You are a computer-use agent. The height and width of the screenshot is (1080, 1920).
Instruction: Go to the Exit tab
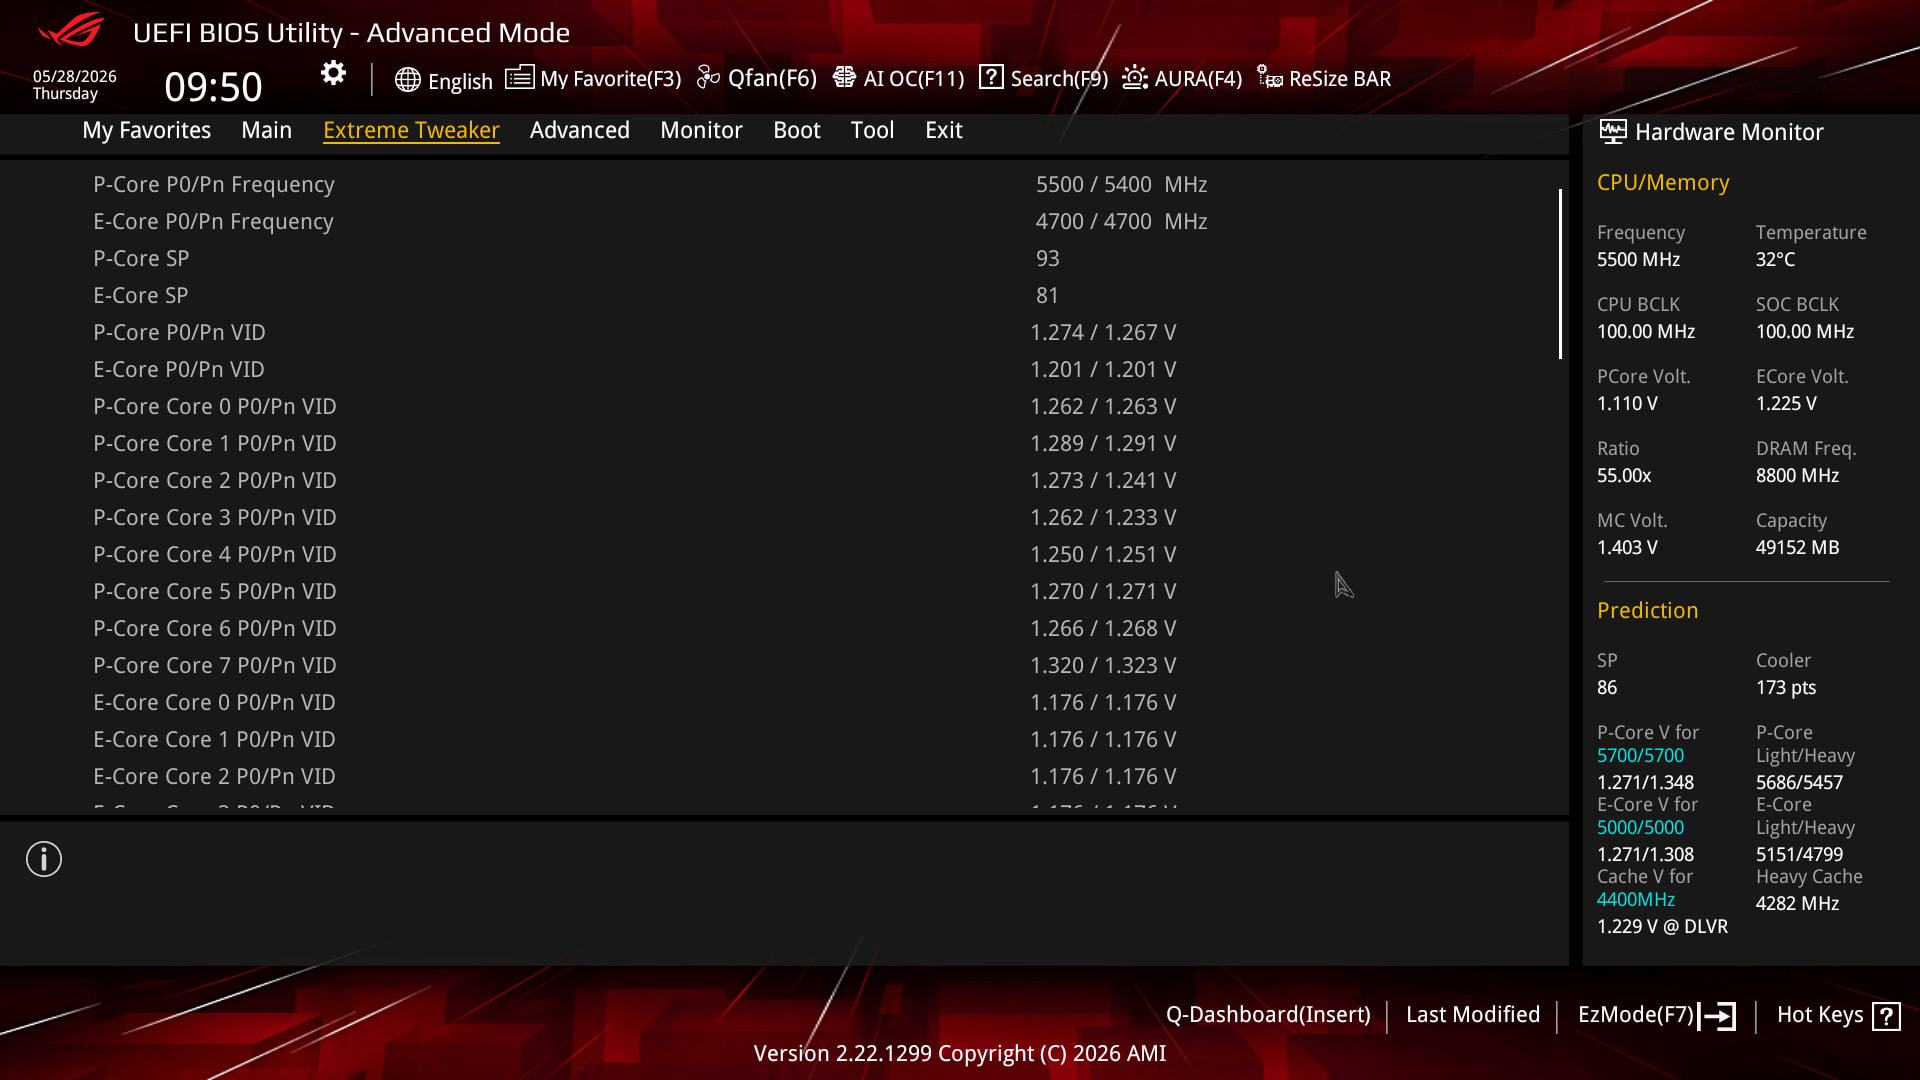click(x=944, y=130)
